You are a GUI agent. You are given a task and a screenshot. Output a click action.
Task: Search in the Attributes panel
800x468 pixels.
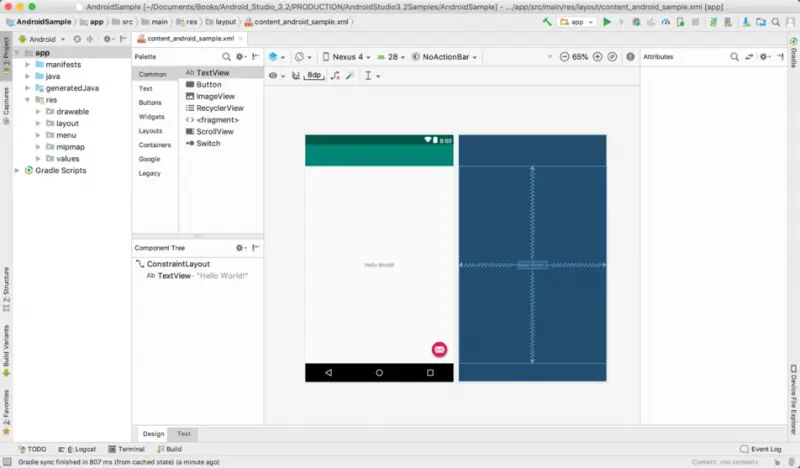[733, 57]
